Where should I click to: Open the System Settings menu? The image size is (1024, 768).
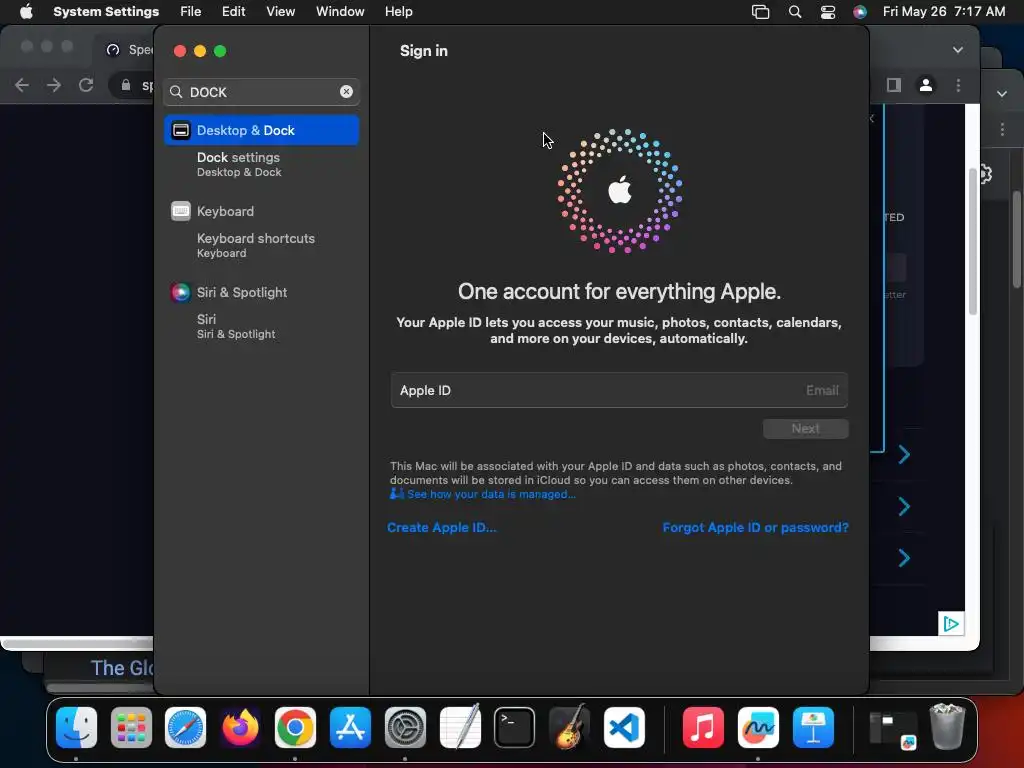click(106, 12)
